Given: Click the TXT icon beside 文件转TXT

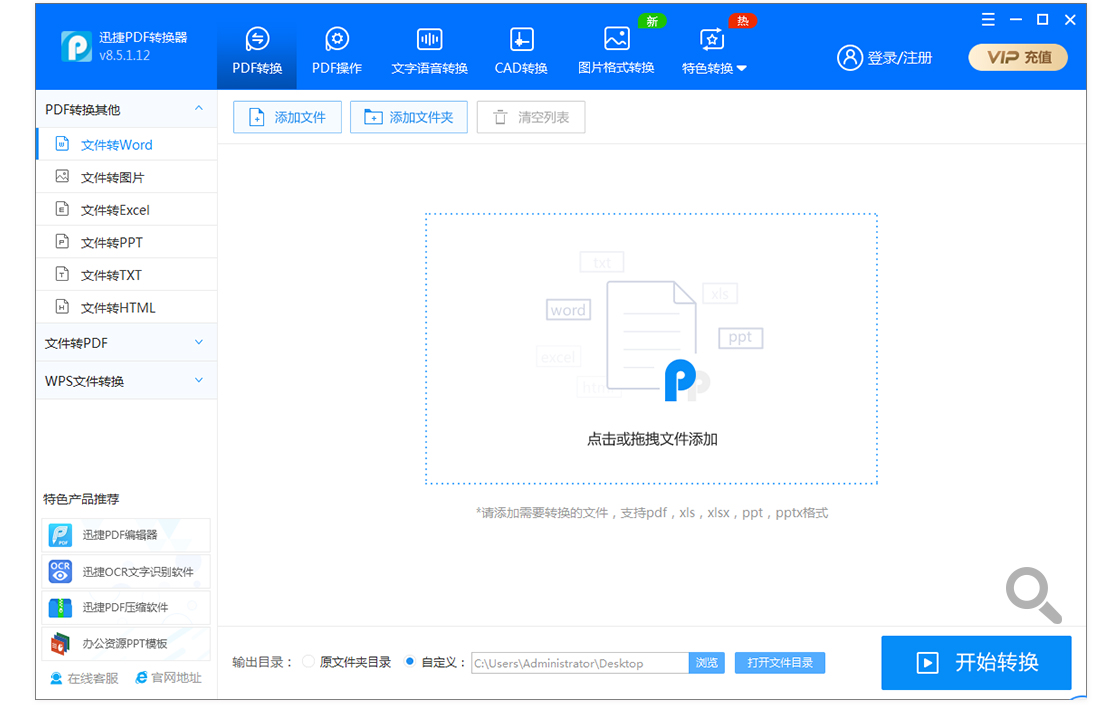Looking at the screenshot, I should click(62, 274).
